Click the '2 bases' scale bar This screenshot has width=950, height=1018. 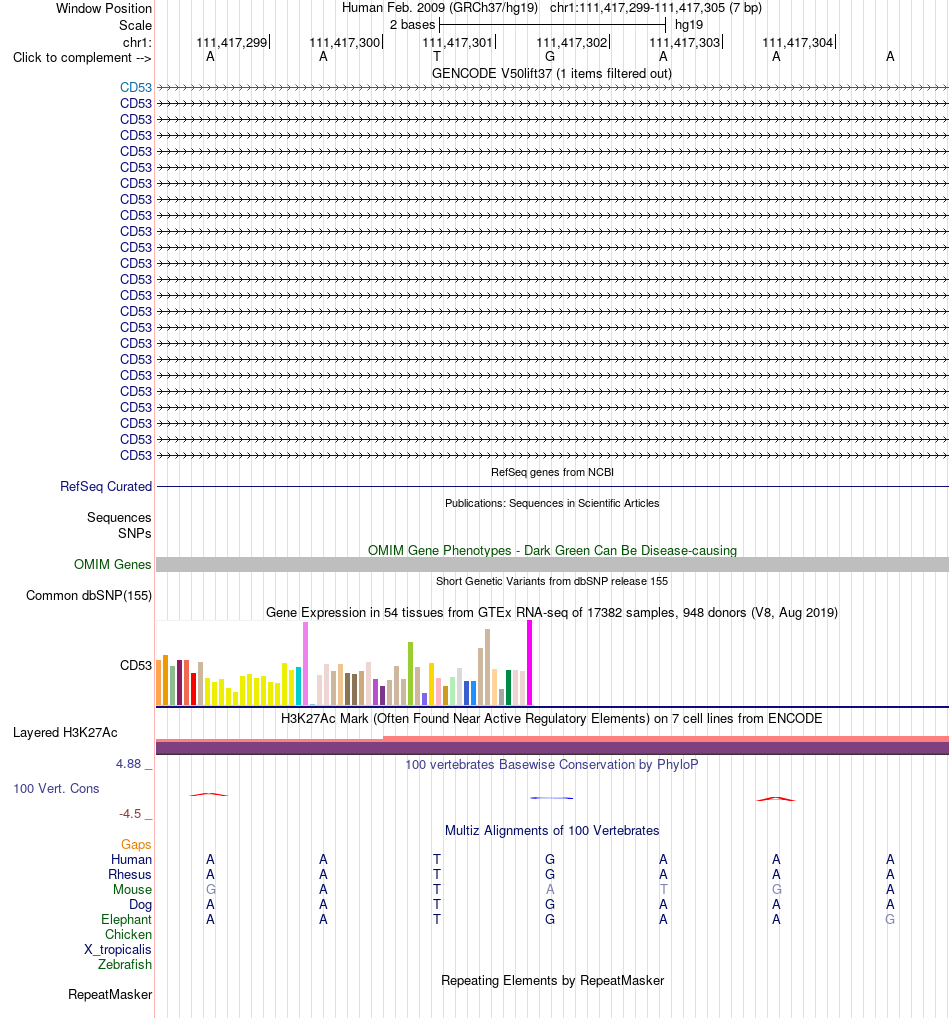coord(553,25)
